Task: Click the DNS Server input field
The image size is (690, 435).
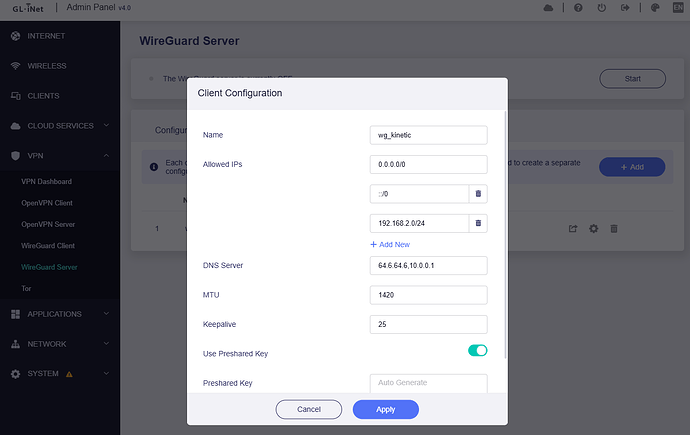Action: [428, 265]
